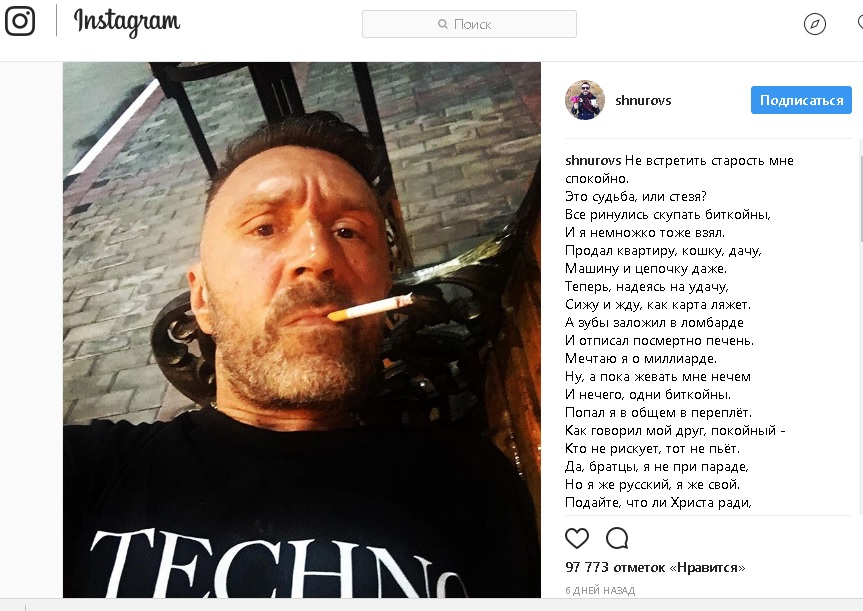The height and width of the screenshot is (611, 863).
Task: Open the partially visible activity icon at top right
Action: tap(860, 23)
